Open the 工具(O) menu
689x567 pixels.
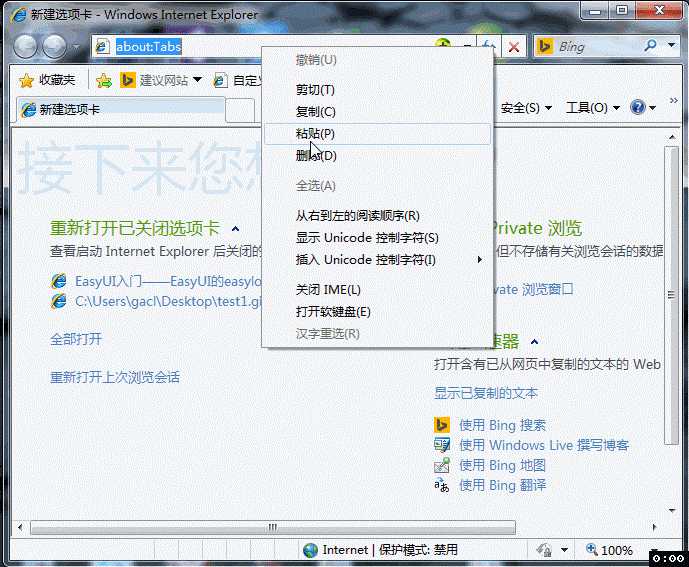click(592, 108)
